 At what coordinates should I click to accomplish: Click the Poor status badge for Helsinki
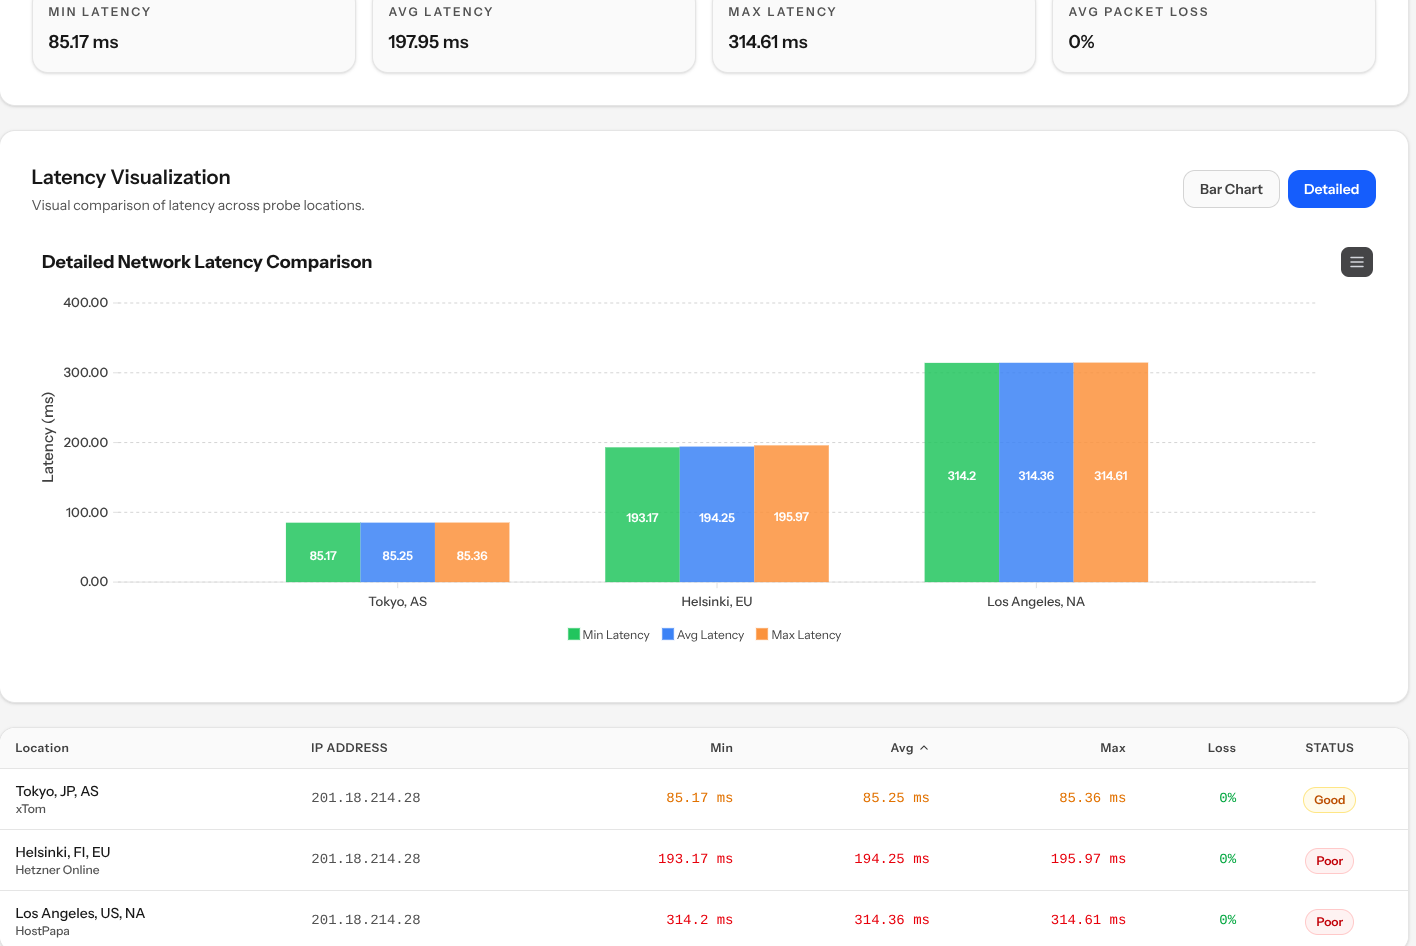click(1329, 861)
